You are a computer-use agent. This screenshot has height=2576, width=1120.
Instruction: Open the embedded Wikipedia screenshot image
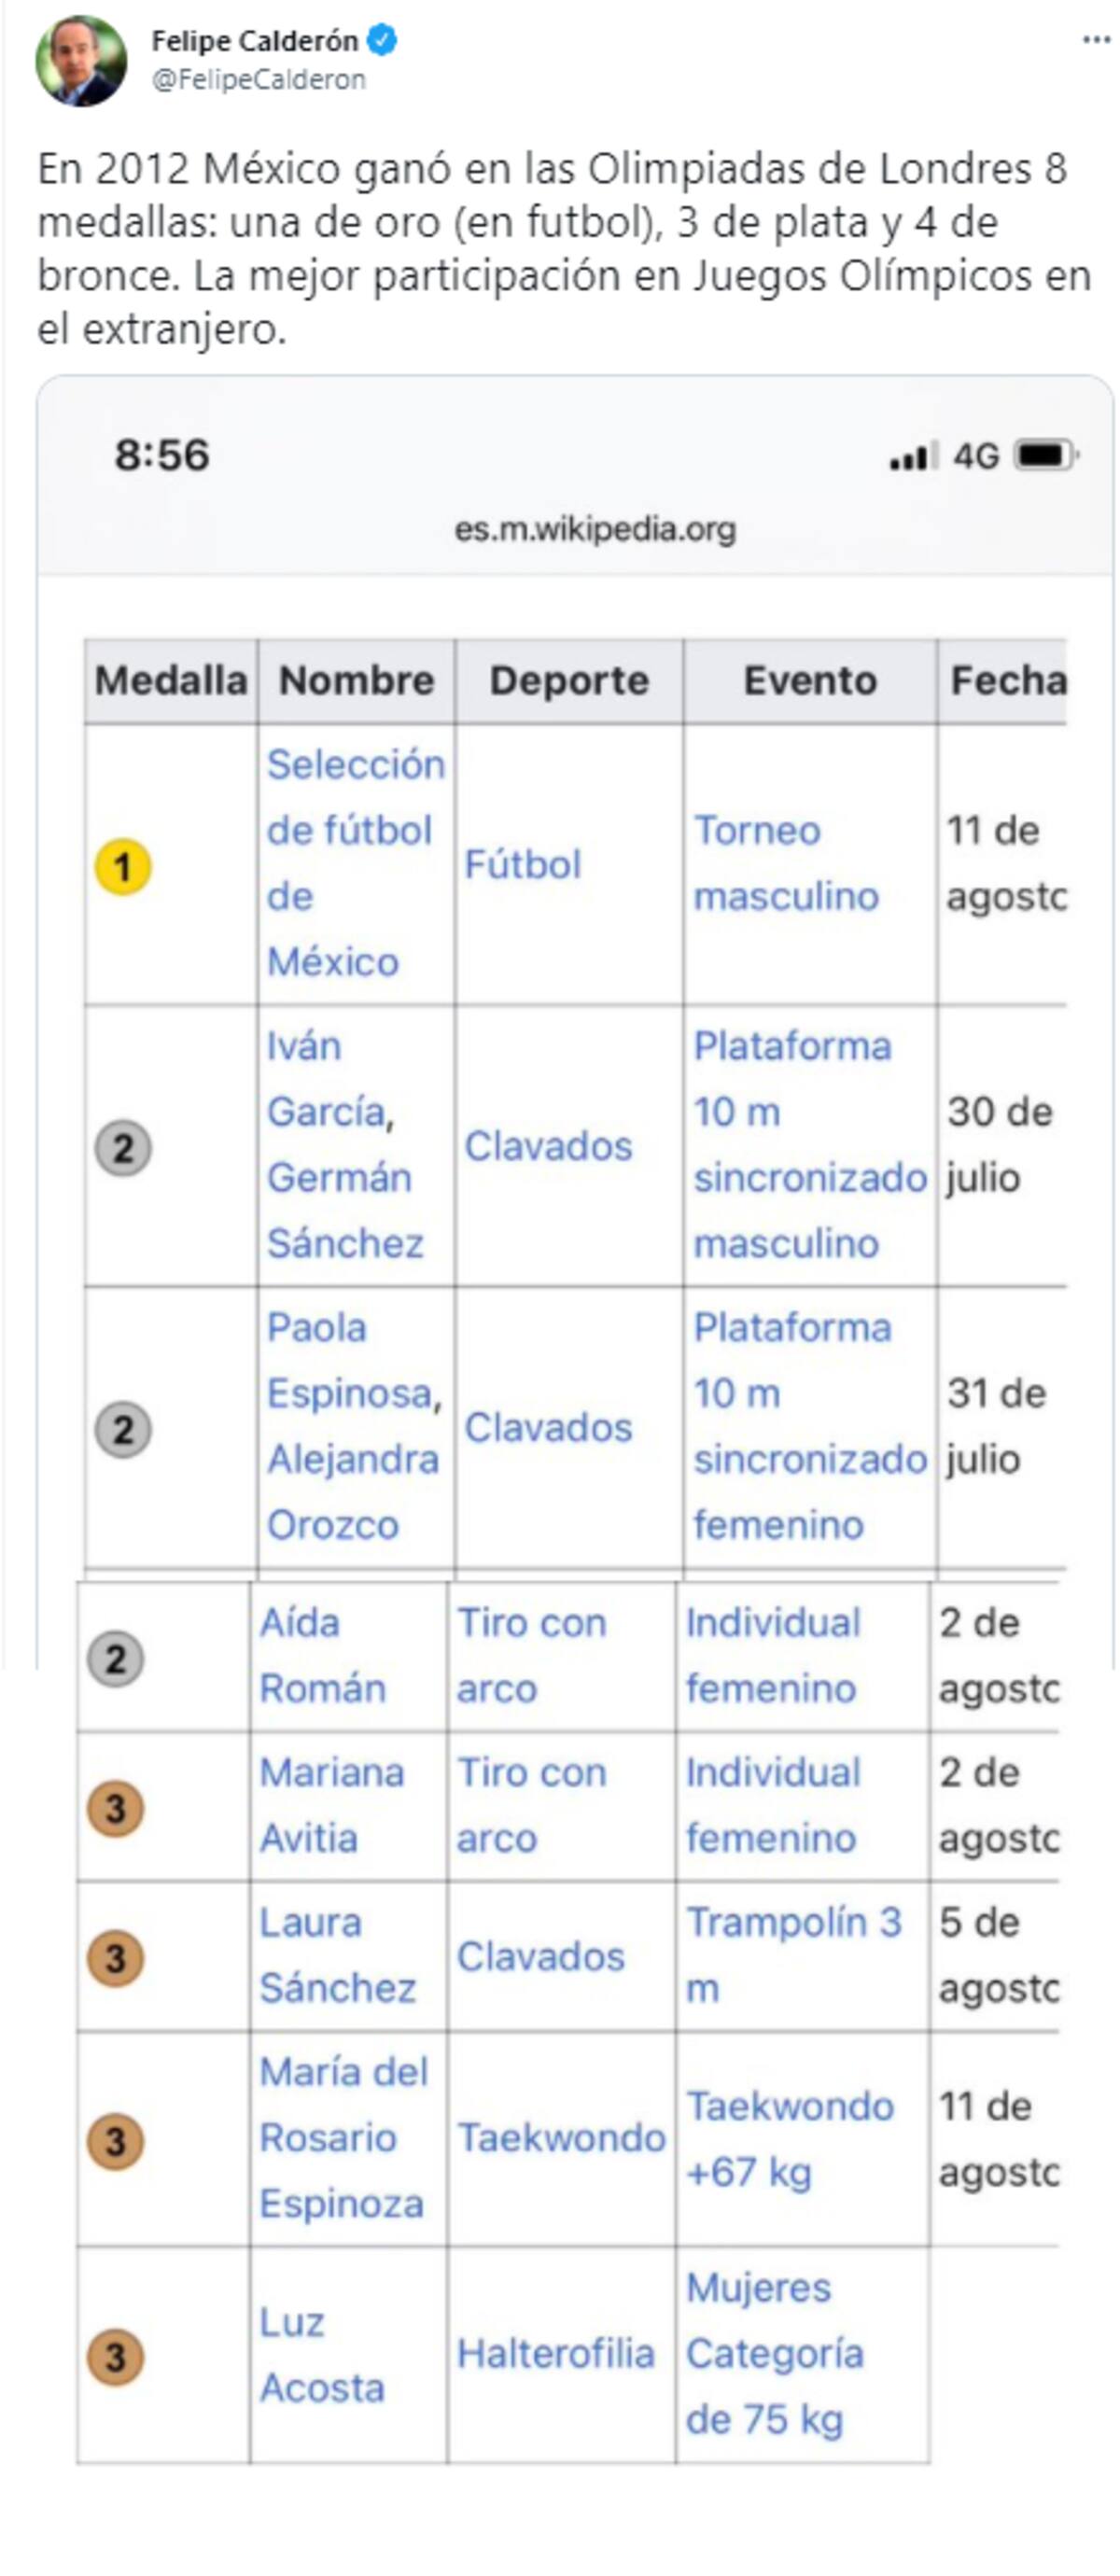coord(575,1420)
